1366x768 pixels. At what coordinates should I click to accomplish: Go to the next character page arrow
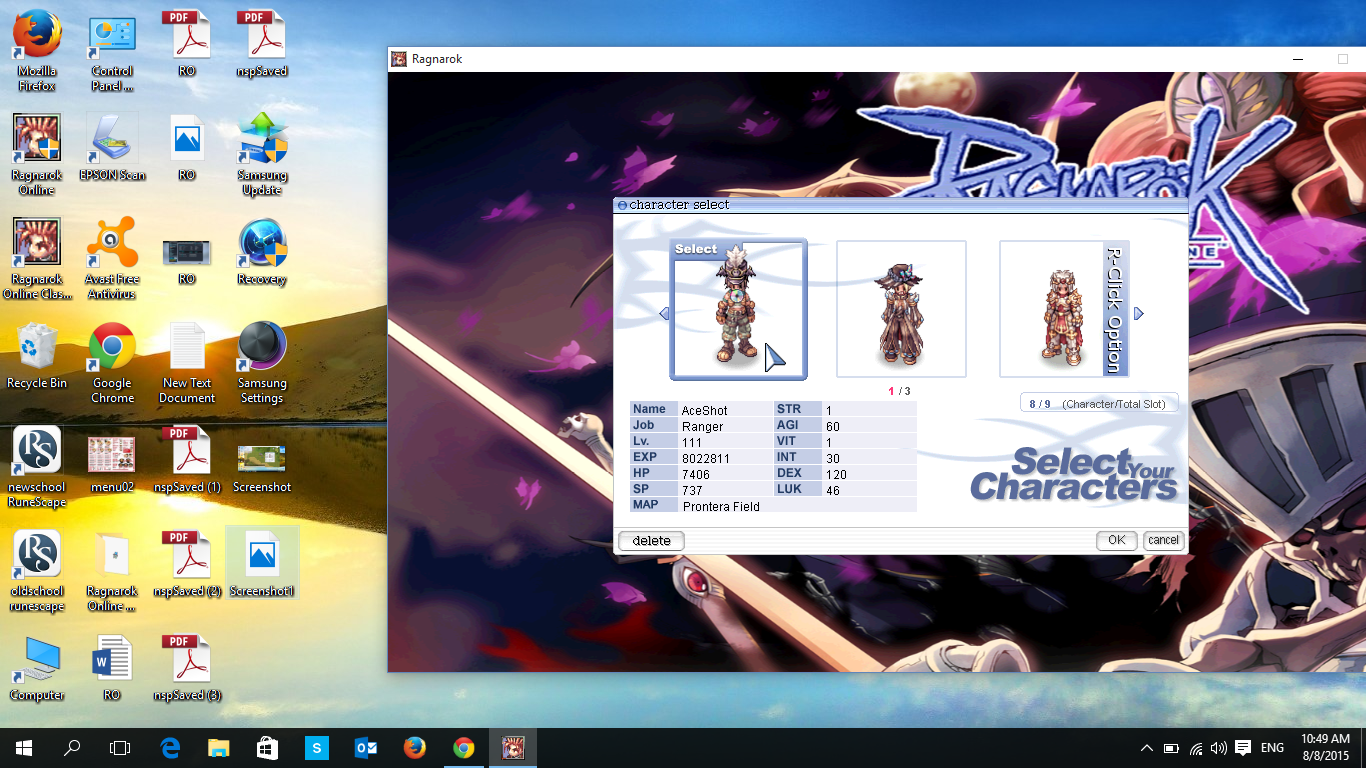(1138, 314)
